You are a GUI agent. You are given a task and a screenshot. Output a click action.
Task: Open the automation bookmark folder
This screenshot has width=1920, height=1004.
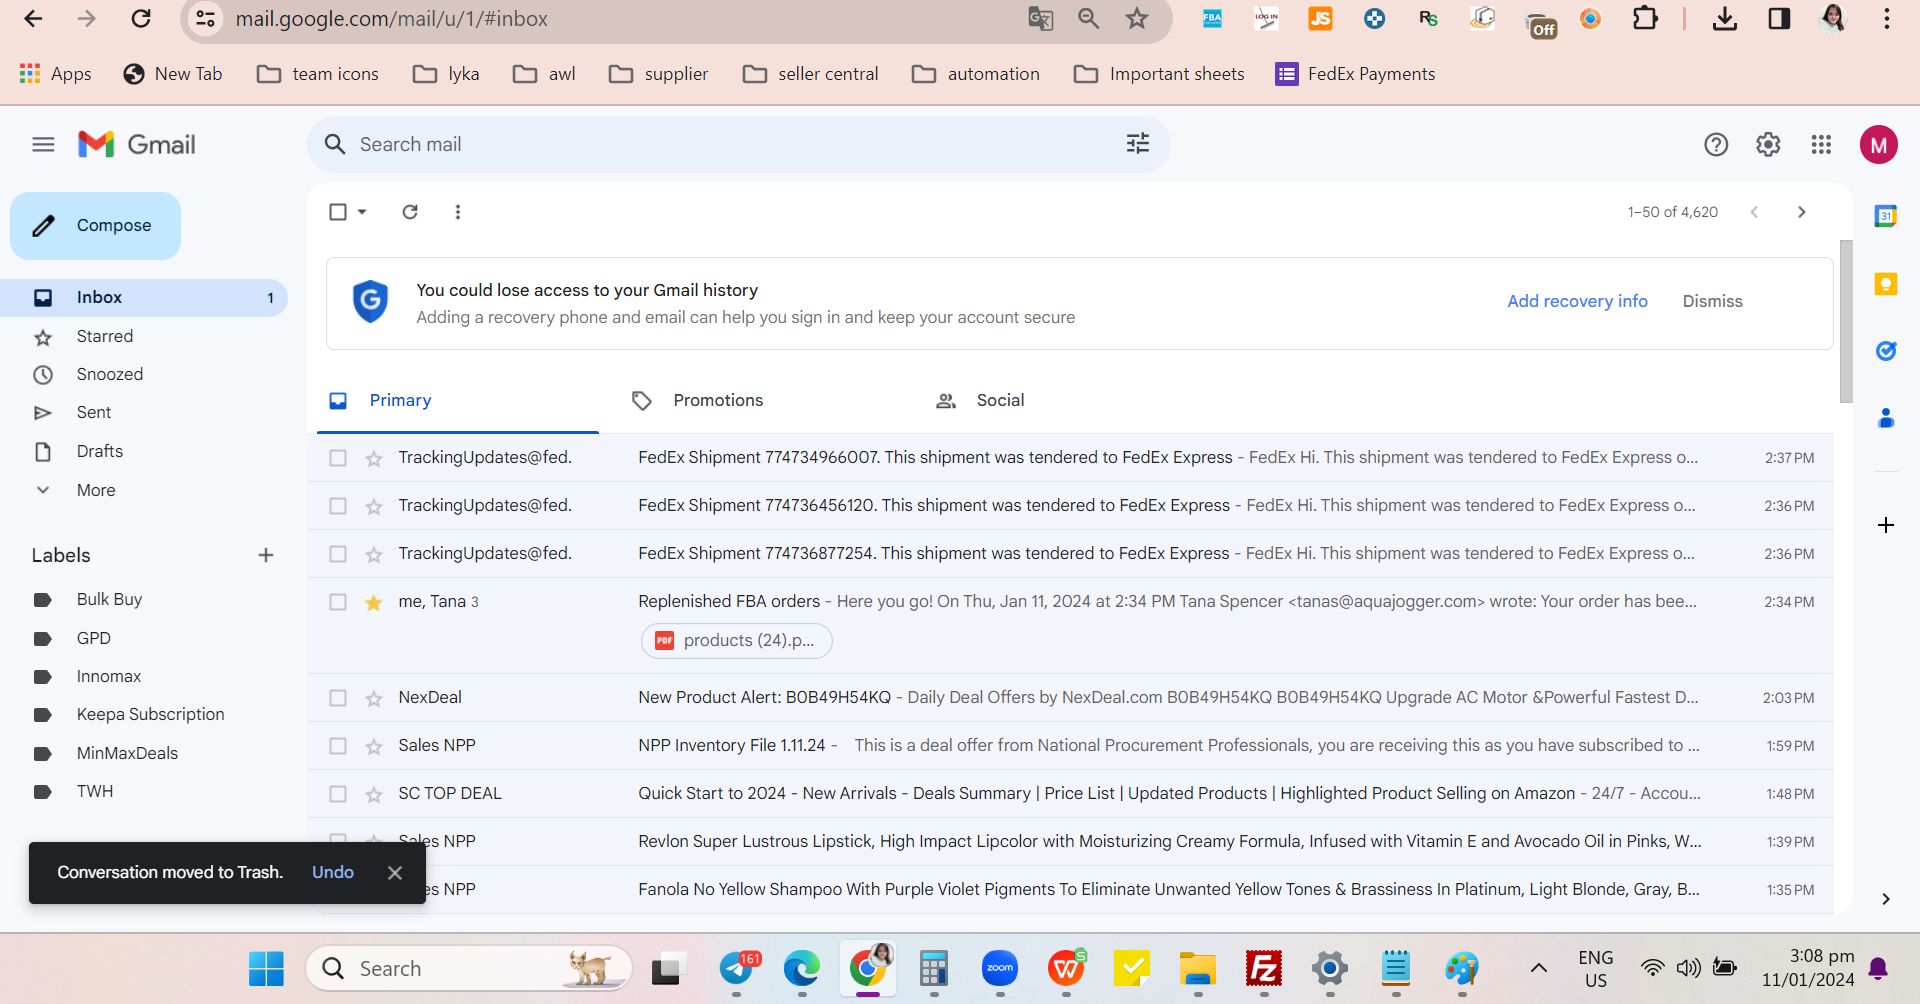[976, 74]
